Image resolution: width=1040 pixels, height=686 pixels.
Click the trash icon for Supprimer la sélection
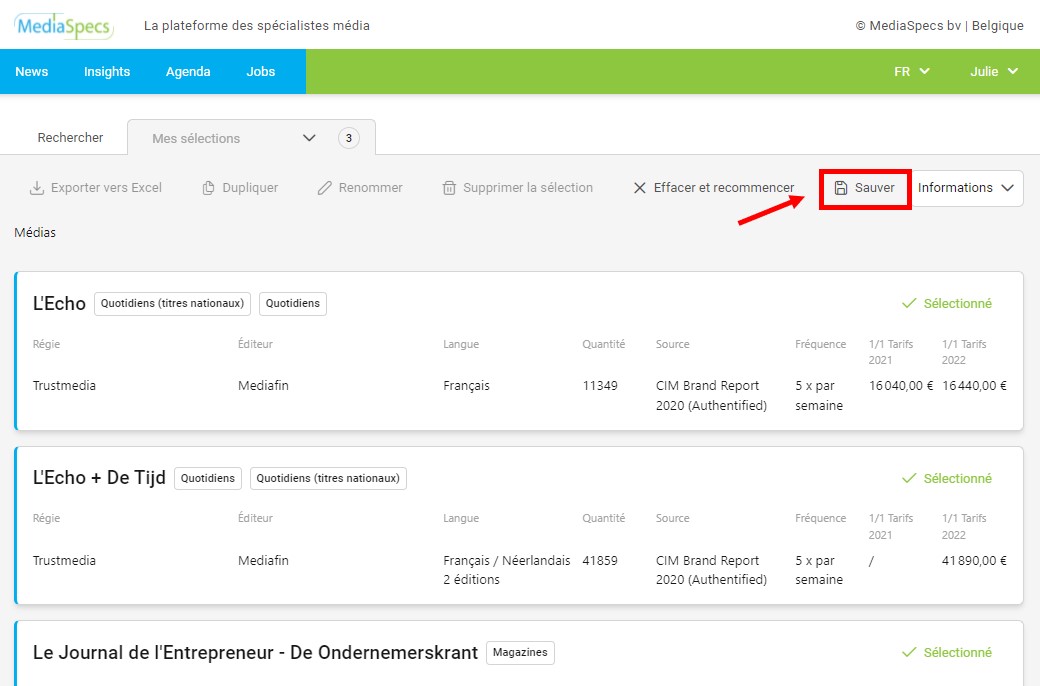pos(450,188)
